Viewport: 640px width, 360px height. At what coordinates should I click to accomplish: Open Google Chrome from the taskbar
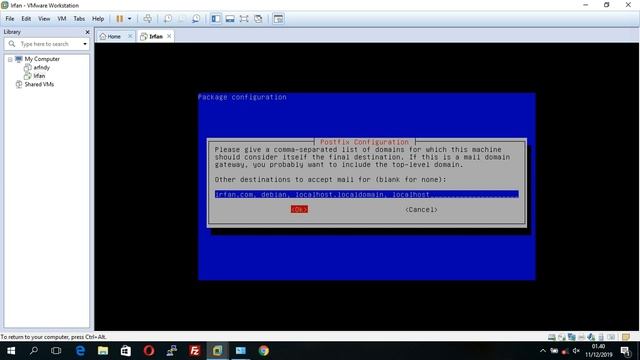click(x=264, y=351)
